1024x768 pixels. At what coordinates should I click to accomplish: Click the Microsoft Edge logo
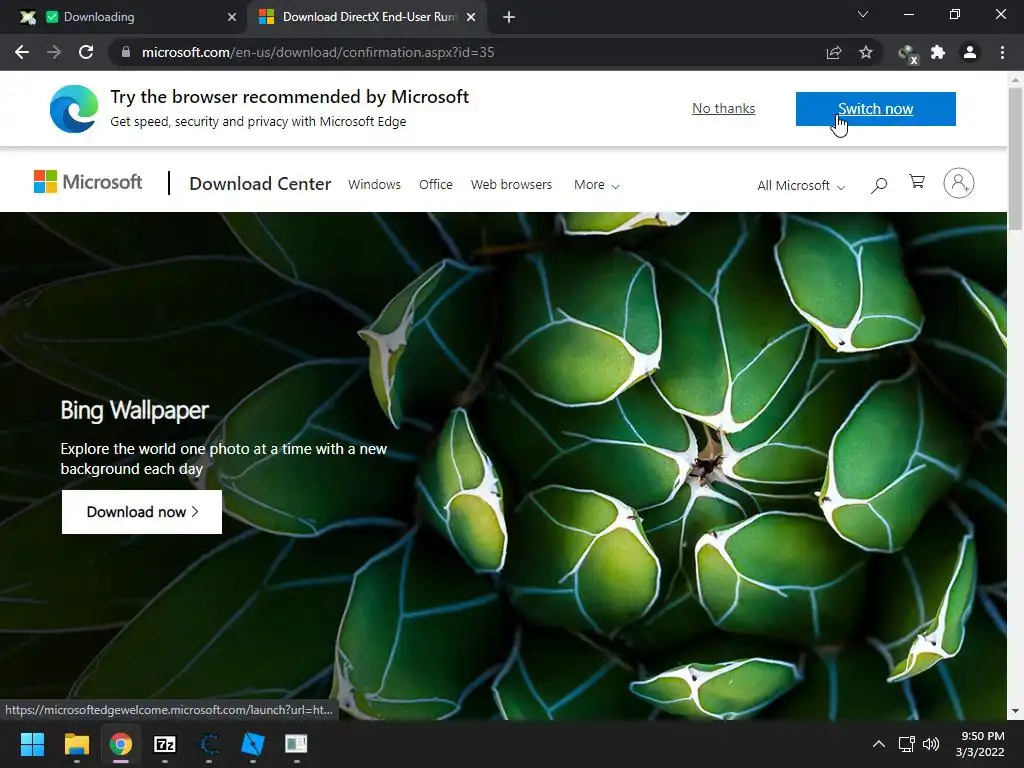[x=74, y=108]
